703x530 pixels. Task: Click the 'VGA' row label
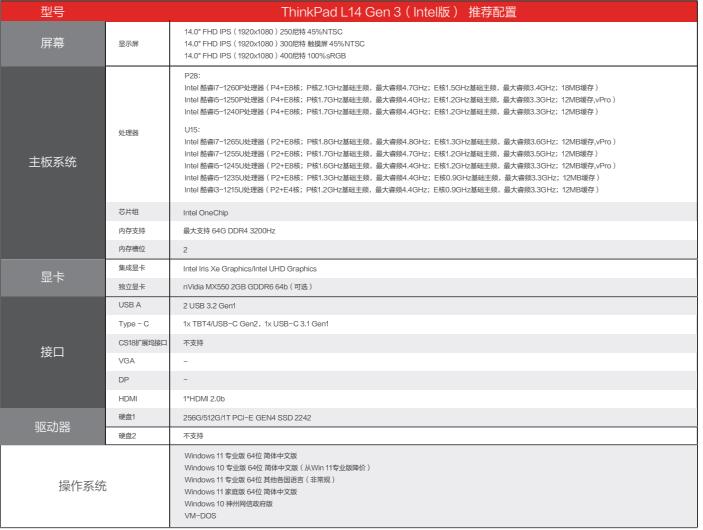pyautogui.click(x=126, y=361)
